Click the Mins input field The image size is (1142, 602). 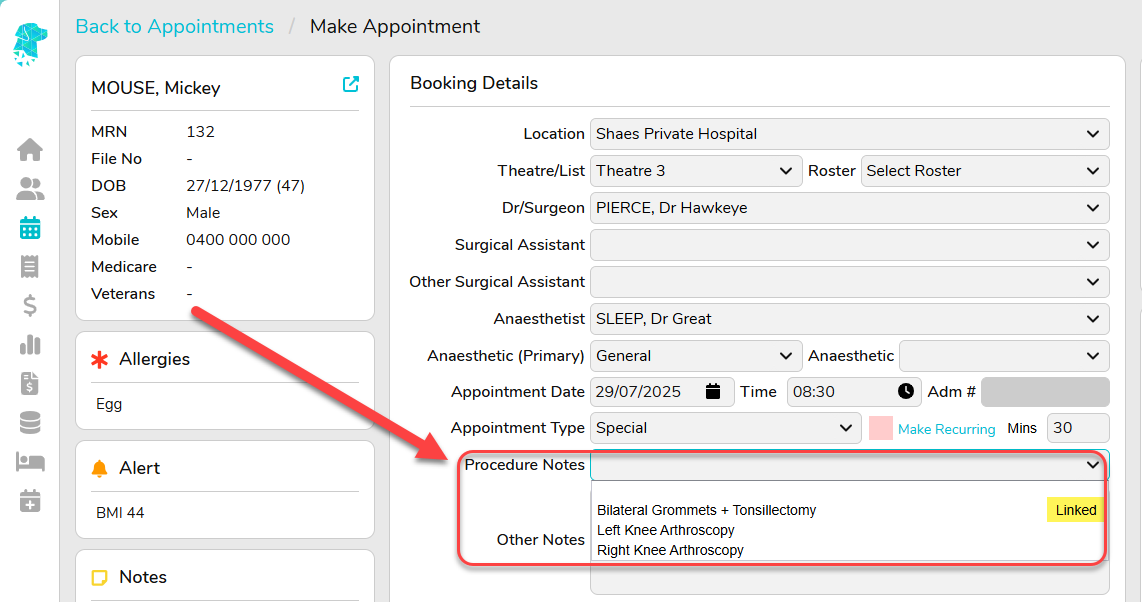pos(1078,428)
